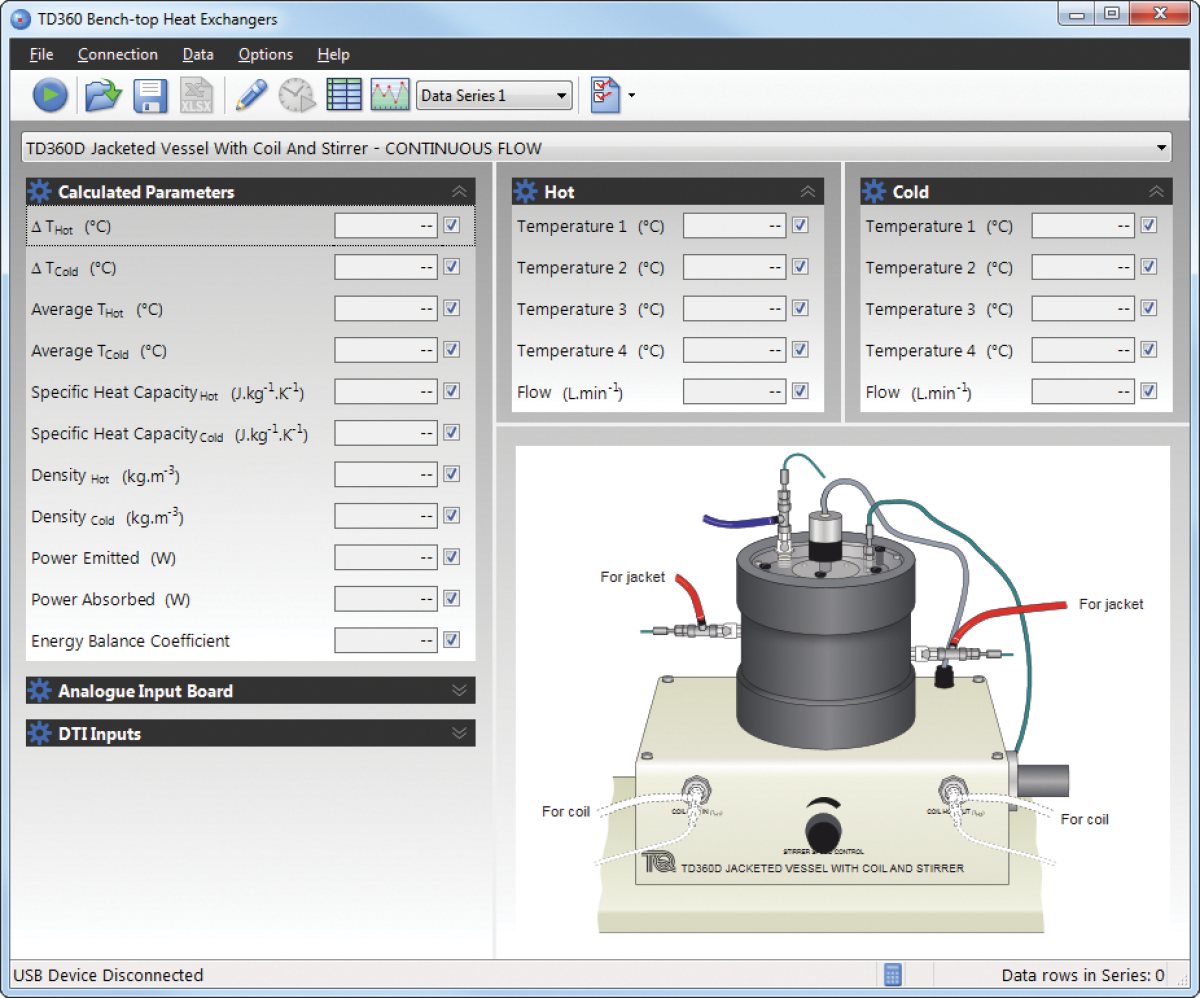This screenshot has height=998, width=1200.
Task: Uncheck the Energy Balance Coefficient checkbox
Action: (452, 640)
